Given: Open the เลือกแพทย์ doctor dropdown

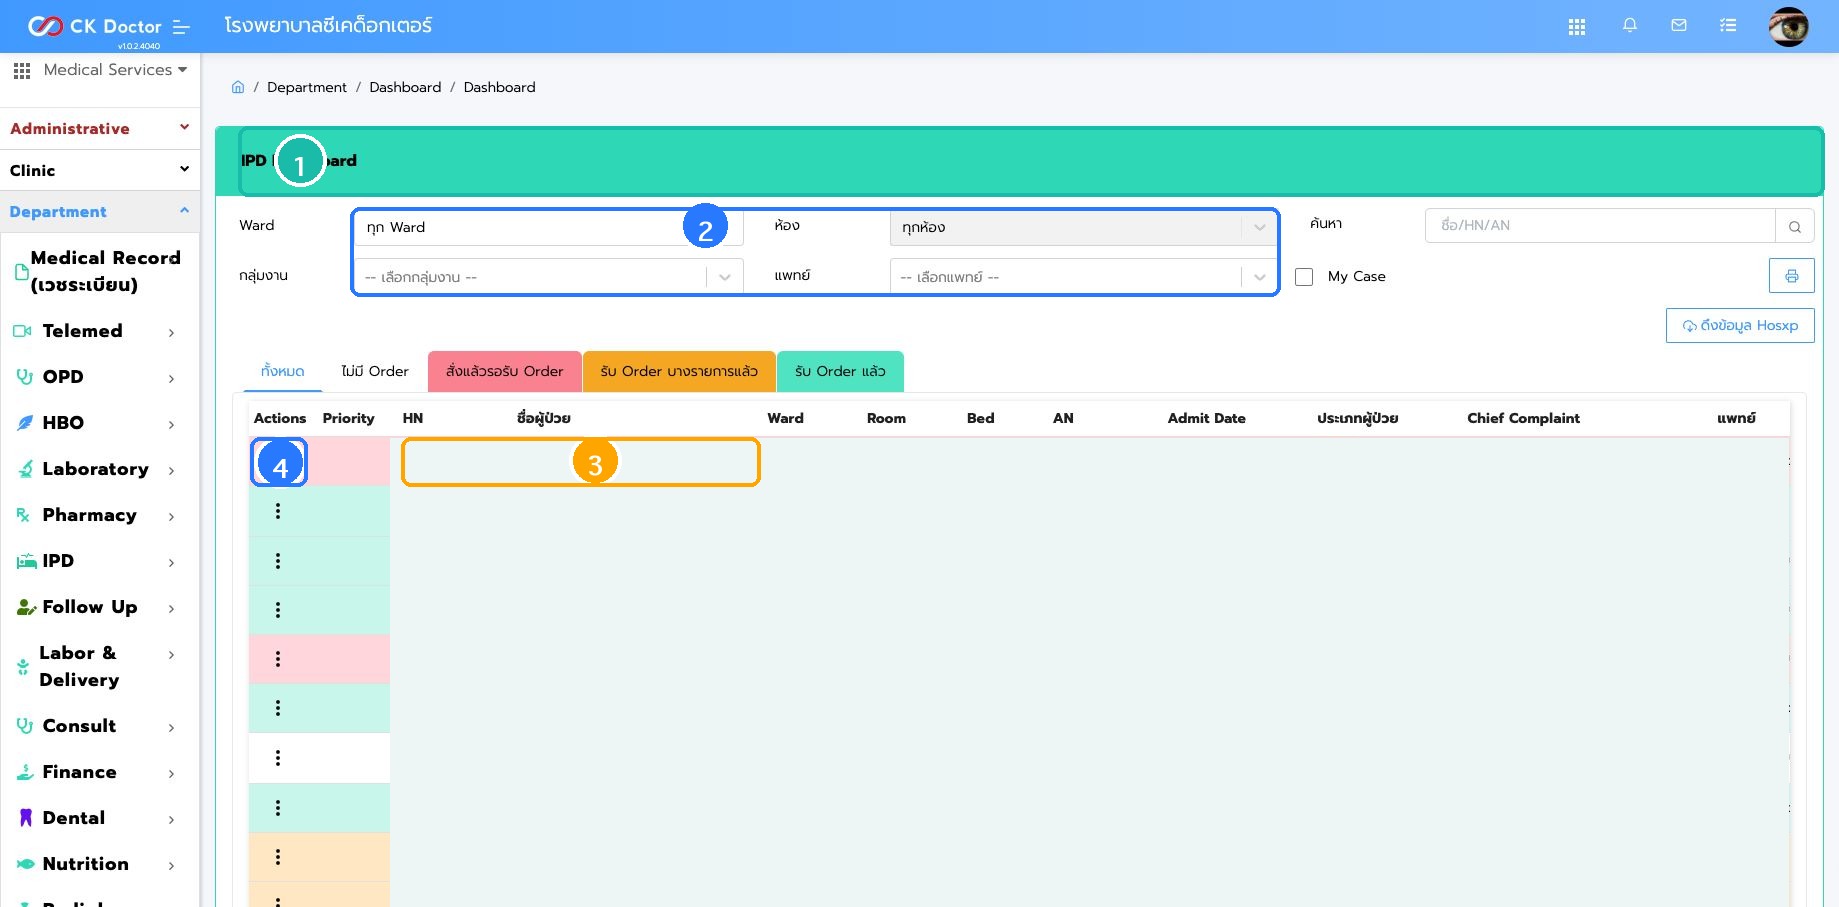Looking at the screenshot, I should pyautogui.click(x=1082, y=277).
